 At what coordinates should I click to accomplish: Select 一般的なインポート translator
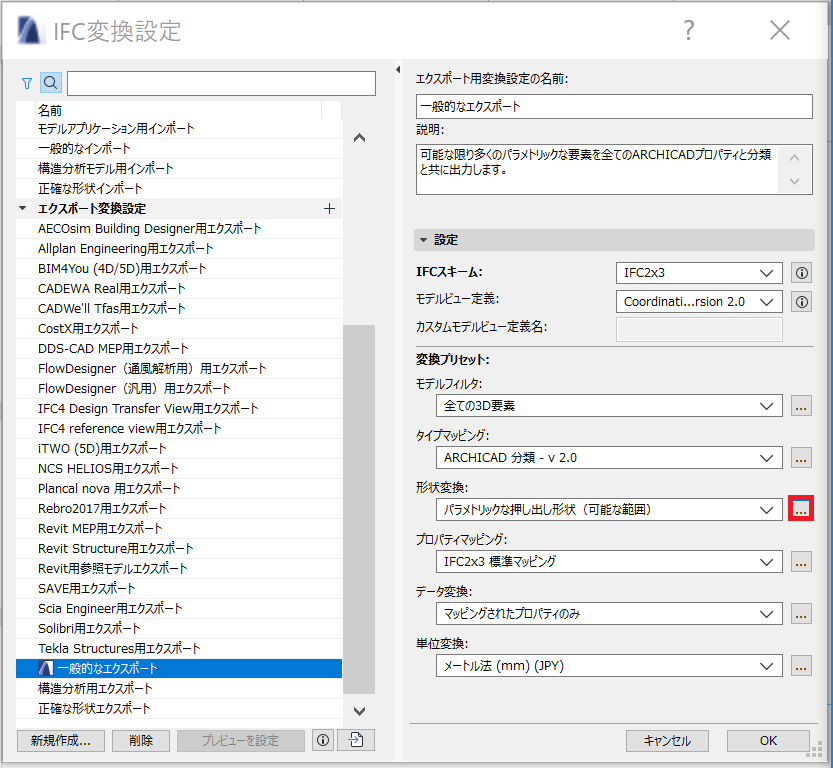[179, 149]
